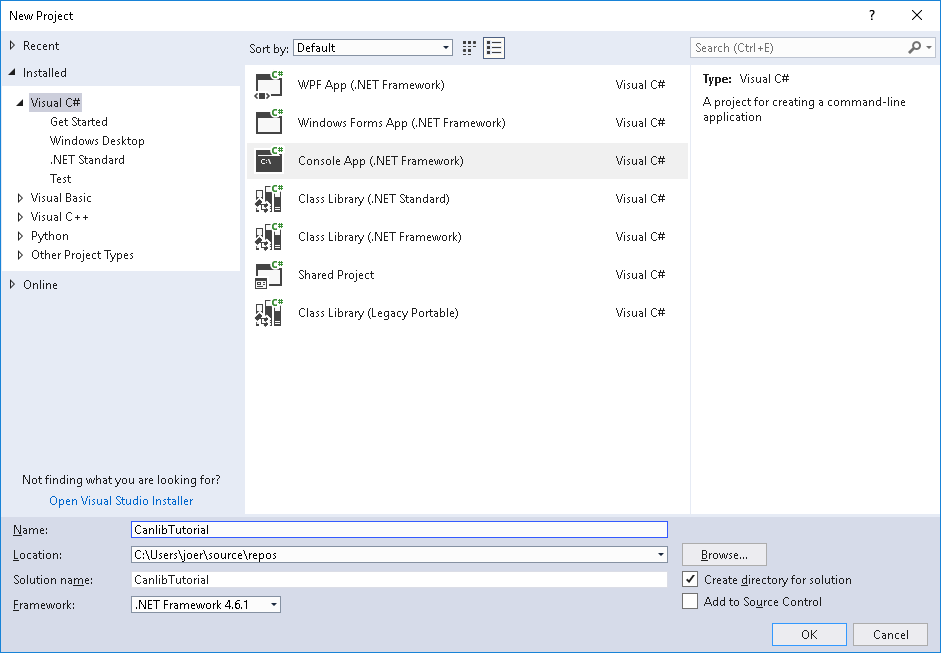Screen dimensions: 941x653
Task: Click the Cancel button
Action: 891,634
